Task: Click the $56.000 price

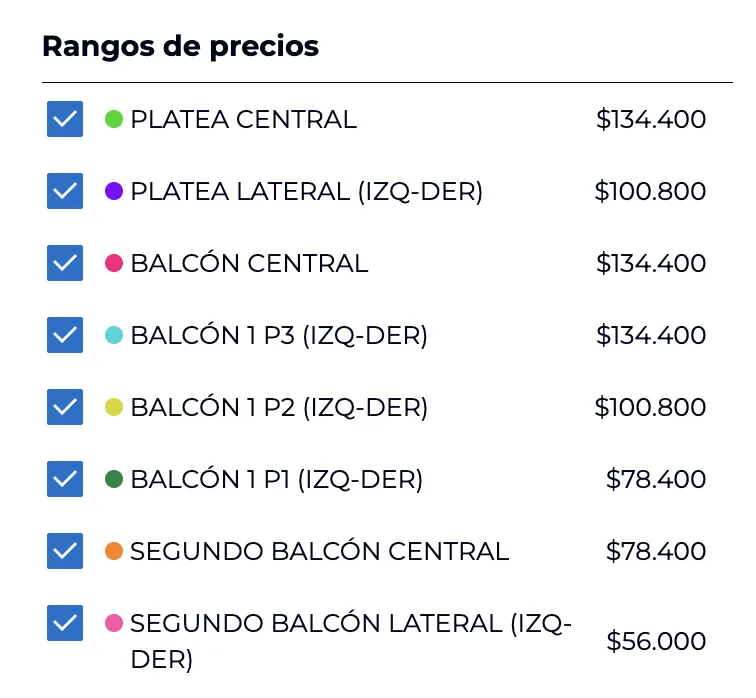Action: (x=656, y=641)
